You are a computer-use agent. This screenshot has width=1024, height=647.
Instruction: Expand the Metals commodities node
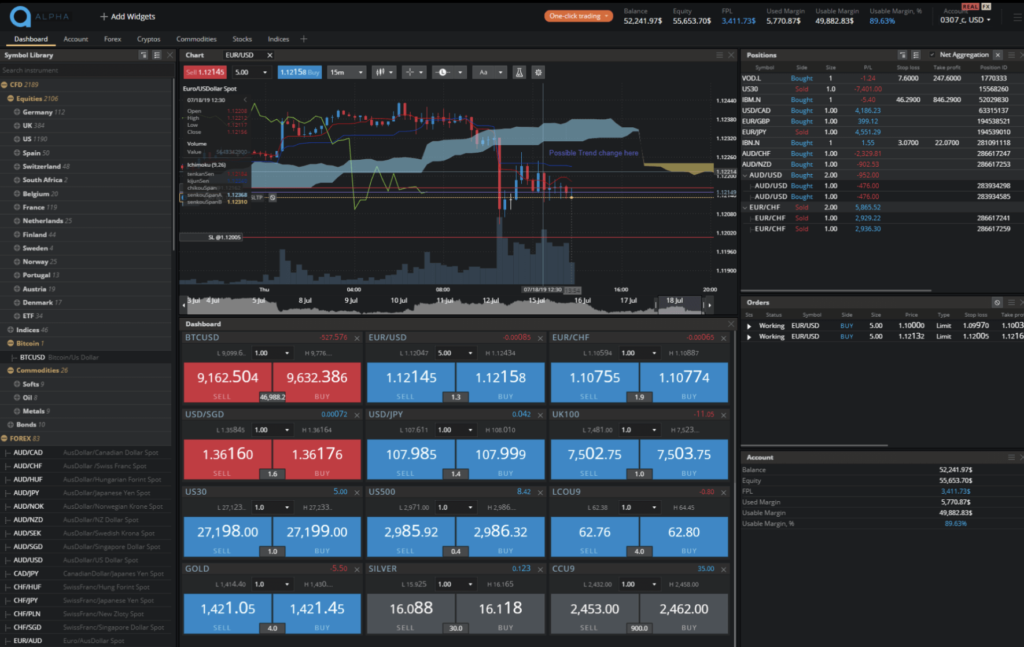coord(17,411)
